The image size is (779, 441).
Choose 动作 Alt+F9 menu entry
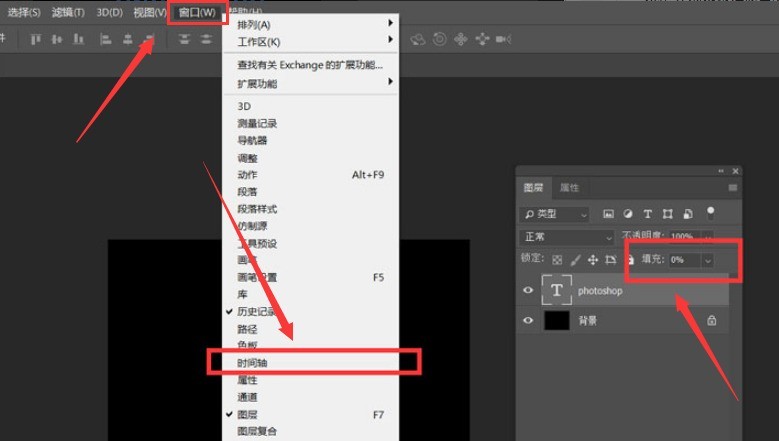tap(310, 175)
